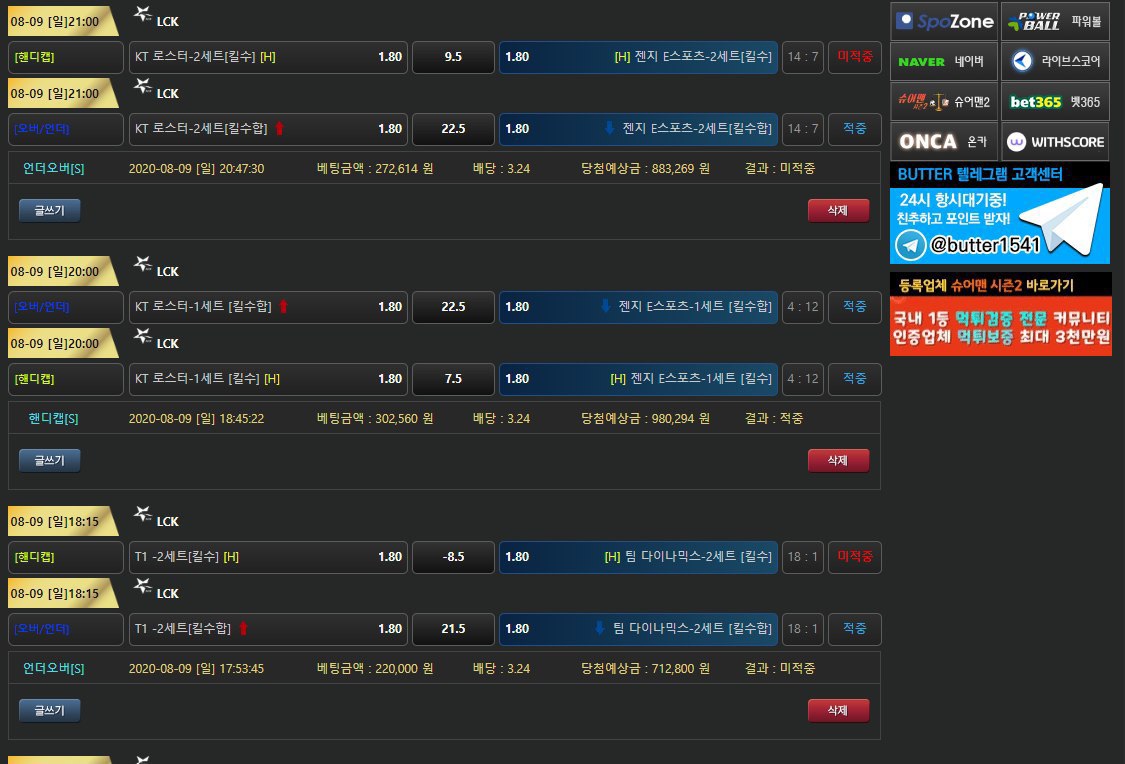Click 글쓰기 under the 272,614 won bet
The image size is (1125, 764).
49,210
